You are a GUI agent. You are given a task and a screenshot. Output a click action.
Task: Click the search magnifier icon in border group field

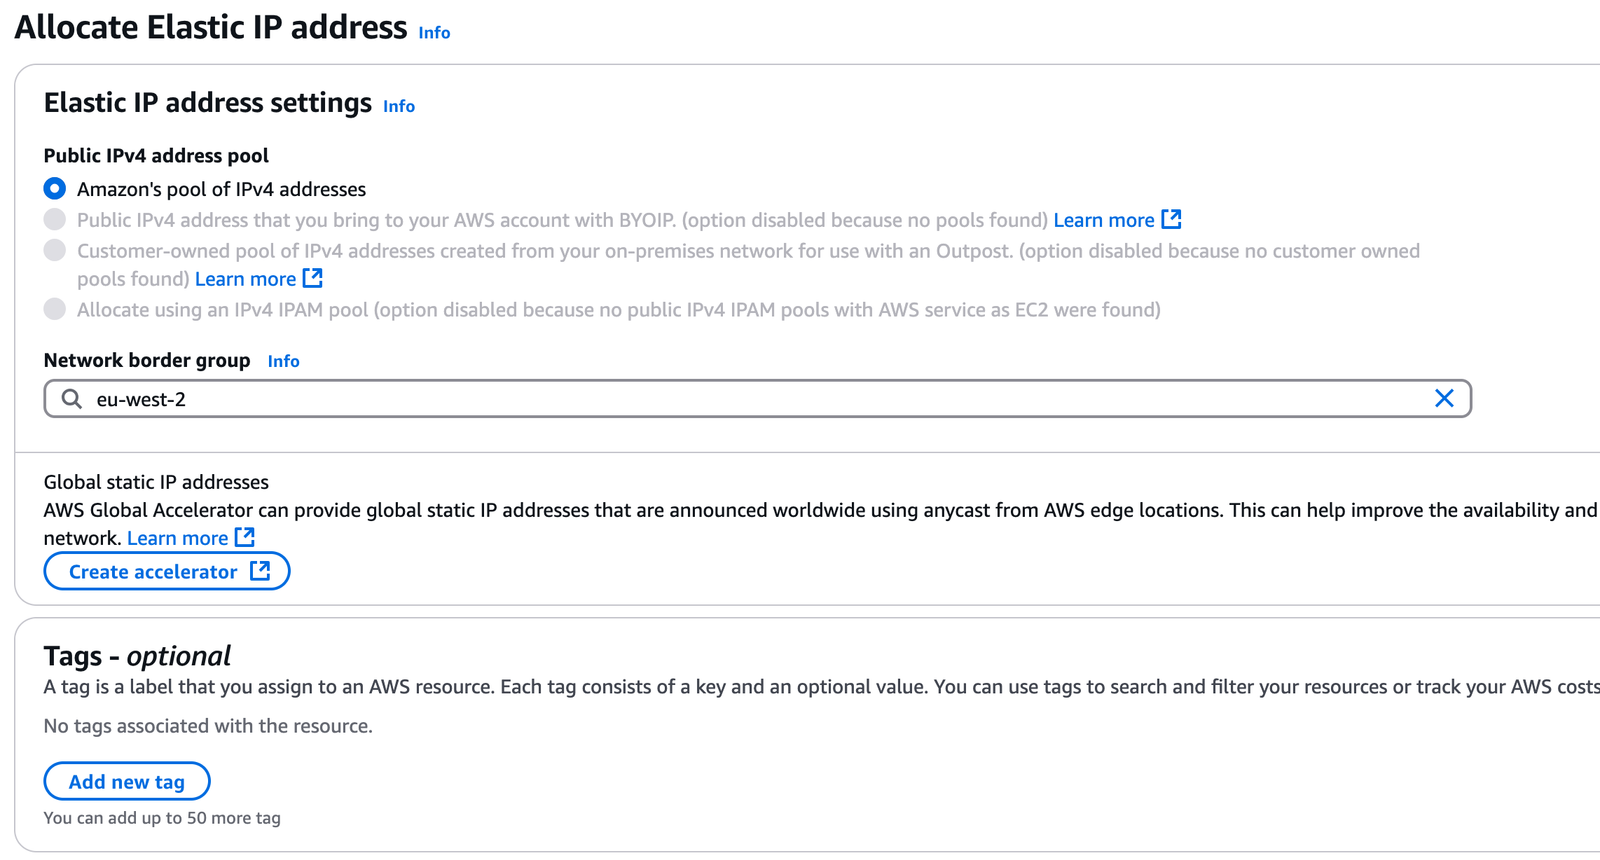point(70,398)
